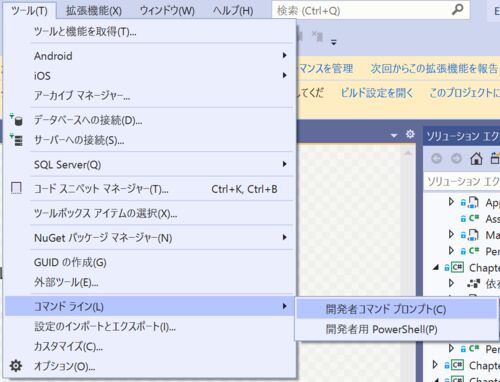Open コード スニペット マネージャー(T)...
The height and width of the screenshot is (382, 500).
point(149,189)
